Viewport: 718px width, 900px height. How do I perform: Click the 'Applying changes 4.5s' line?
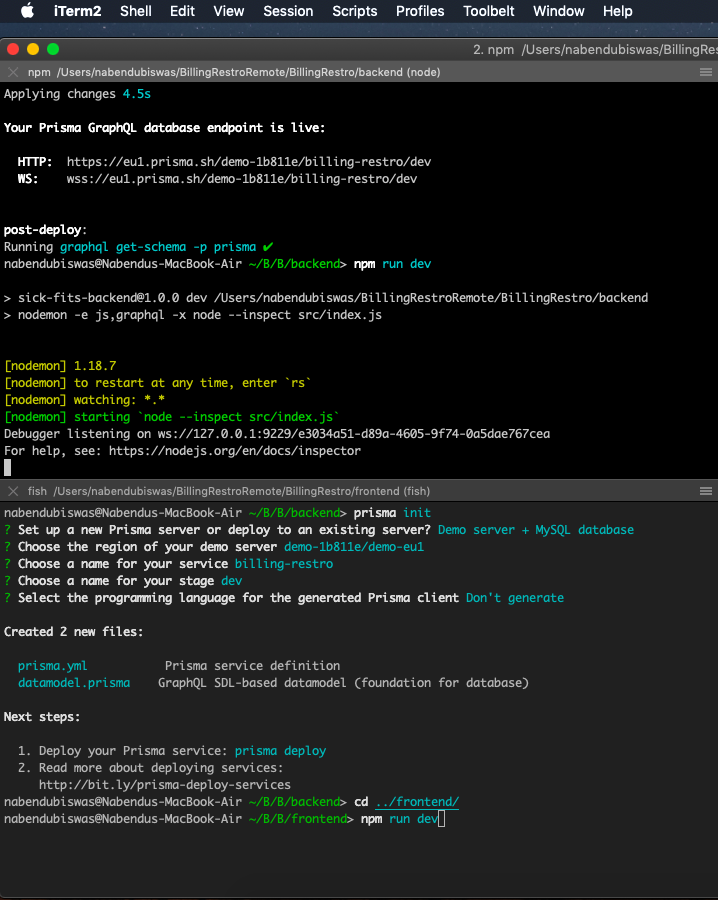(77, 94)
